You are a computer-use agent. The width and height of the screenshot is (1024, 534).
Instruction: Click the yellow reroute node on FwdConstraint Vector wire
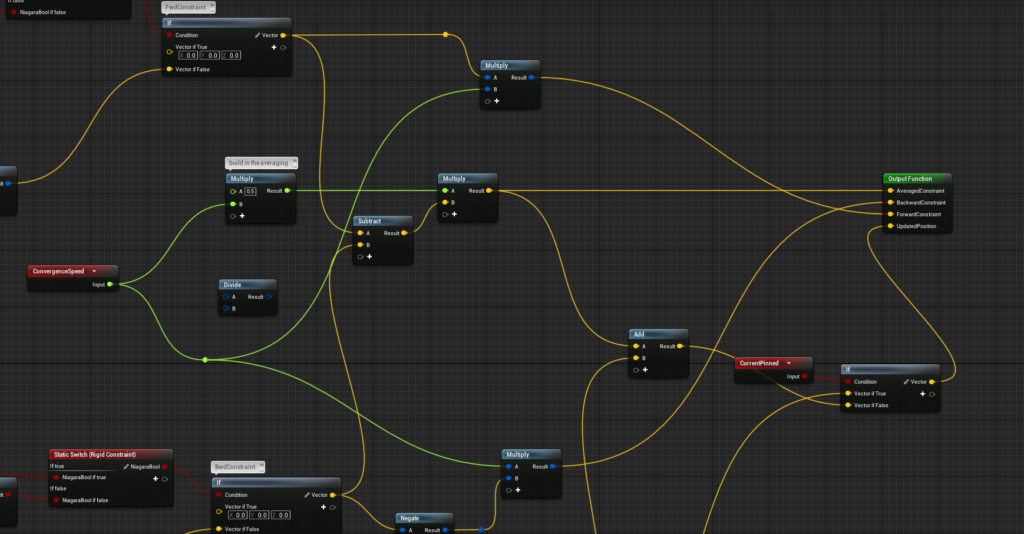(445, 35)
